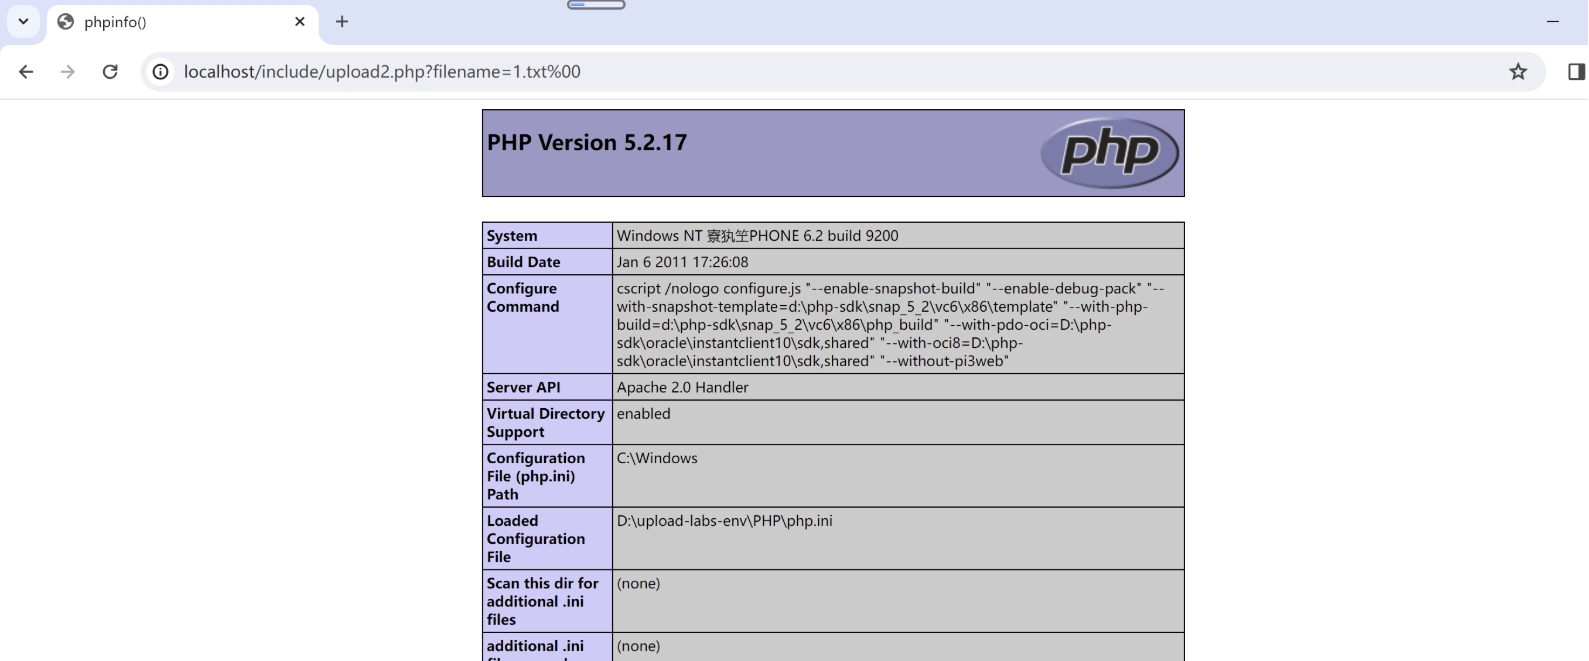
Task: Expand the tab search dropdown
Action: tap(23, 21)
